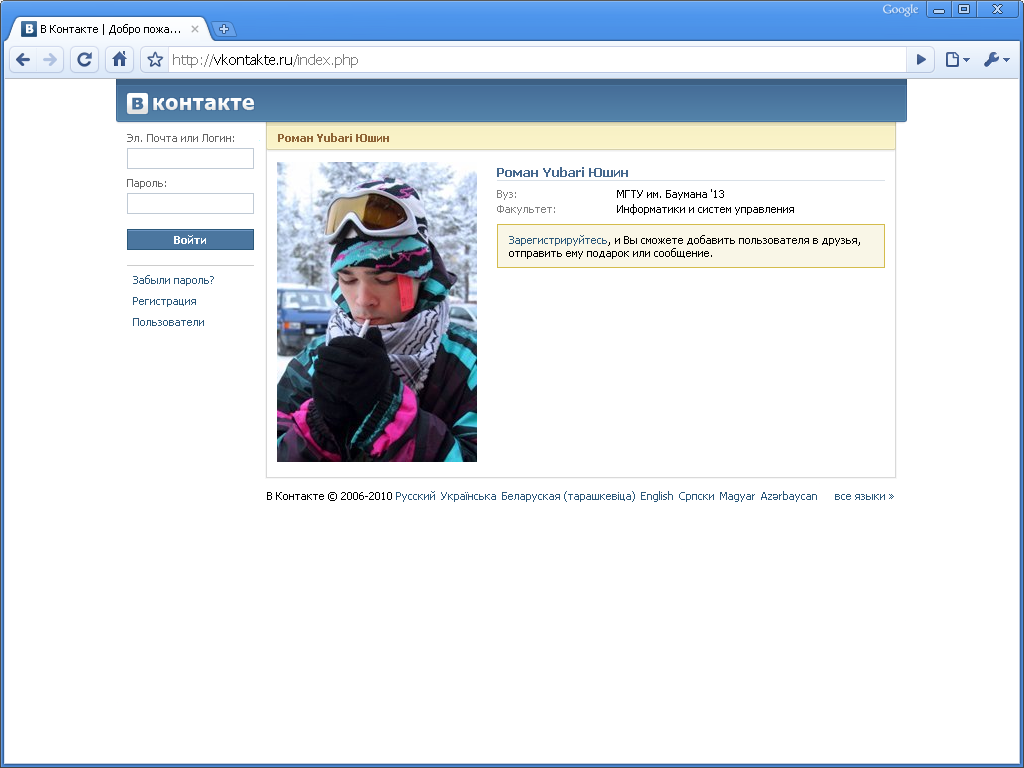Open the Забыли пароль? link
The image size is (1024, 768).
(x=173, y=280)
